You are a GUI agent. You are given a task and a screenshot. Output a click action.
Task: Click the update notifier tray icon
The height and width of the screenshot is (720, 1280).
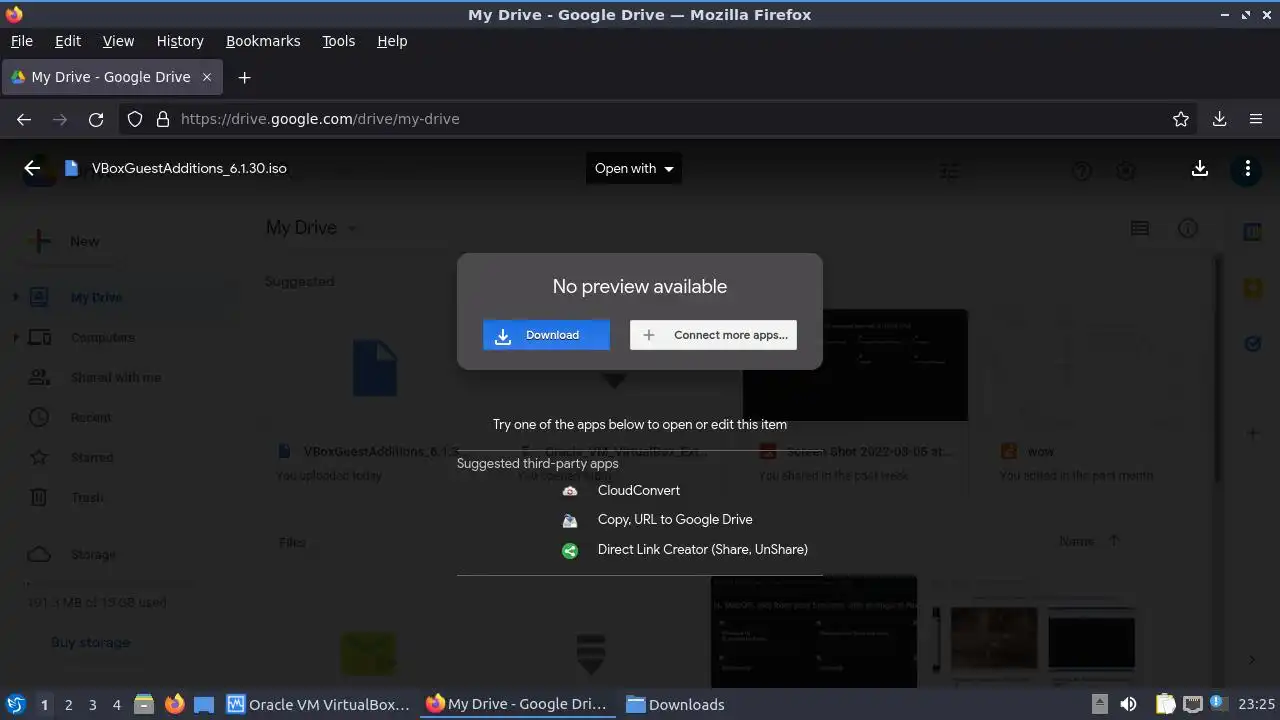pyautogui.click(x=1218, y=703)
